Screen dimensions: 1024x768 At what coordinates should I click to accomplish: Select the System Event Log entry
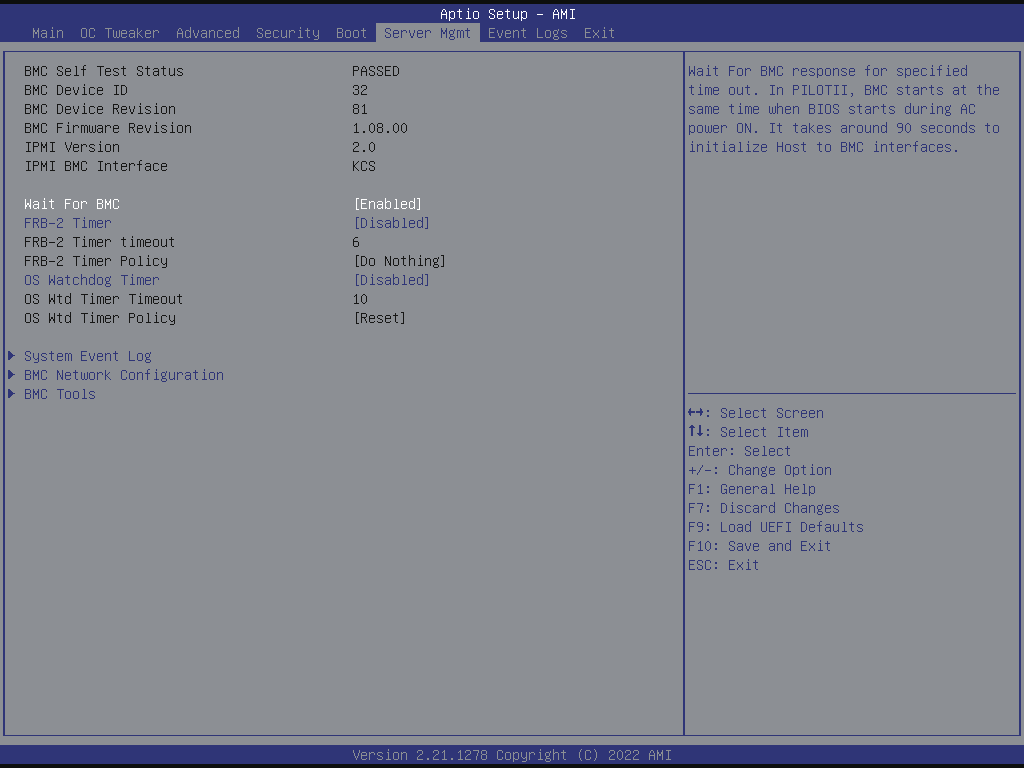(x=88, y=356)
